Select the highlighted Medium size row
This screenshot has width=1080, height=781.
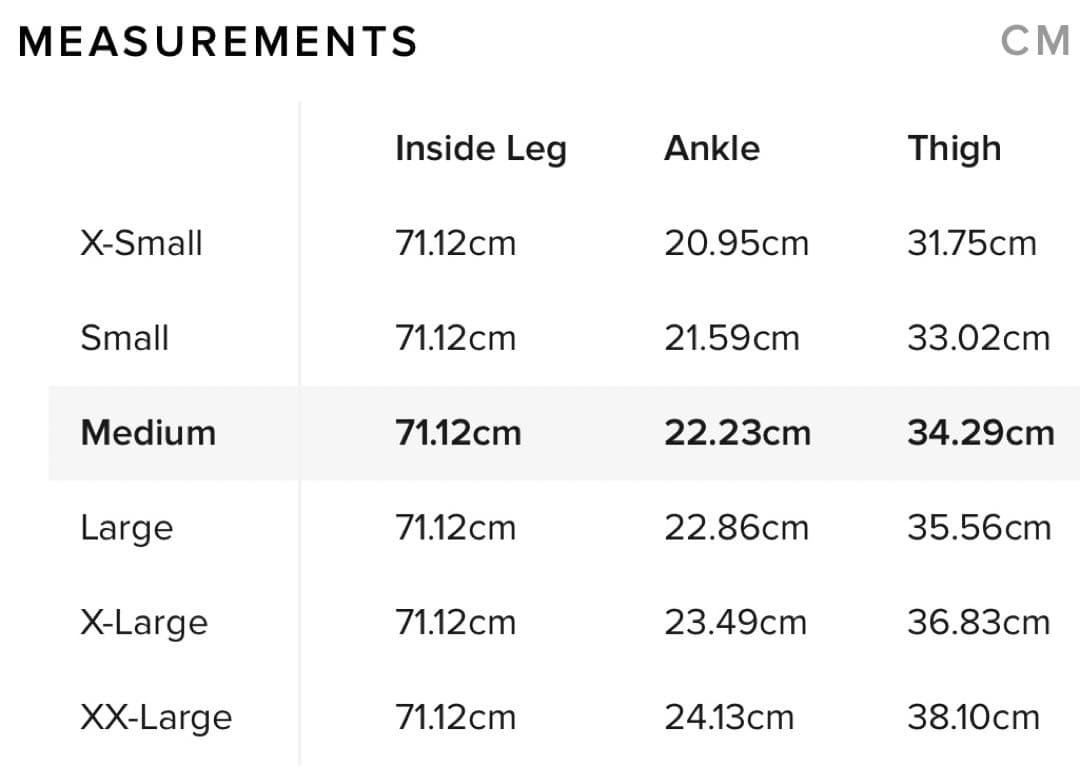tap(148, 433)
